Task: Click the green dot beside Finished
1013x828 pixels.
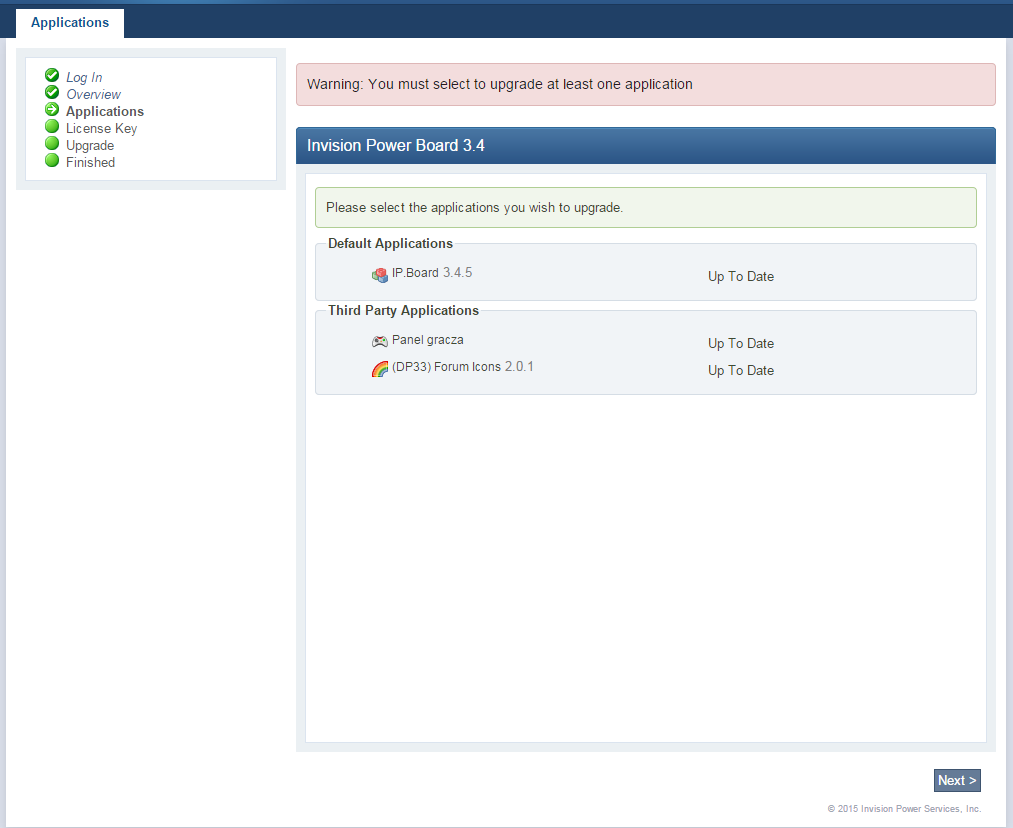Action: coord(52,161)
